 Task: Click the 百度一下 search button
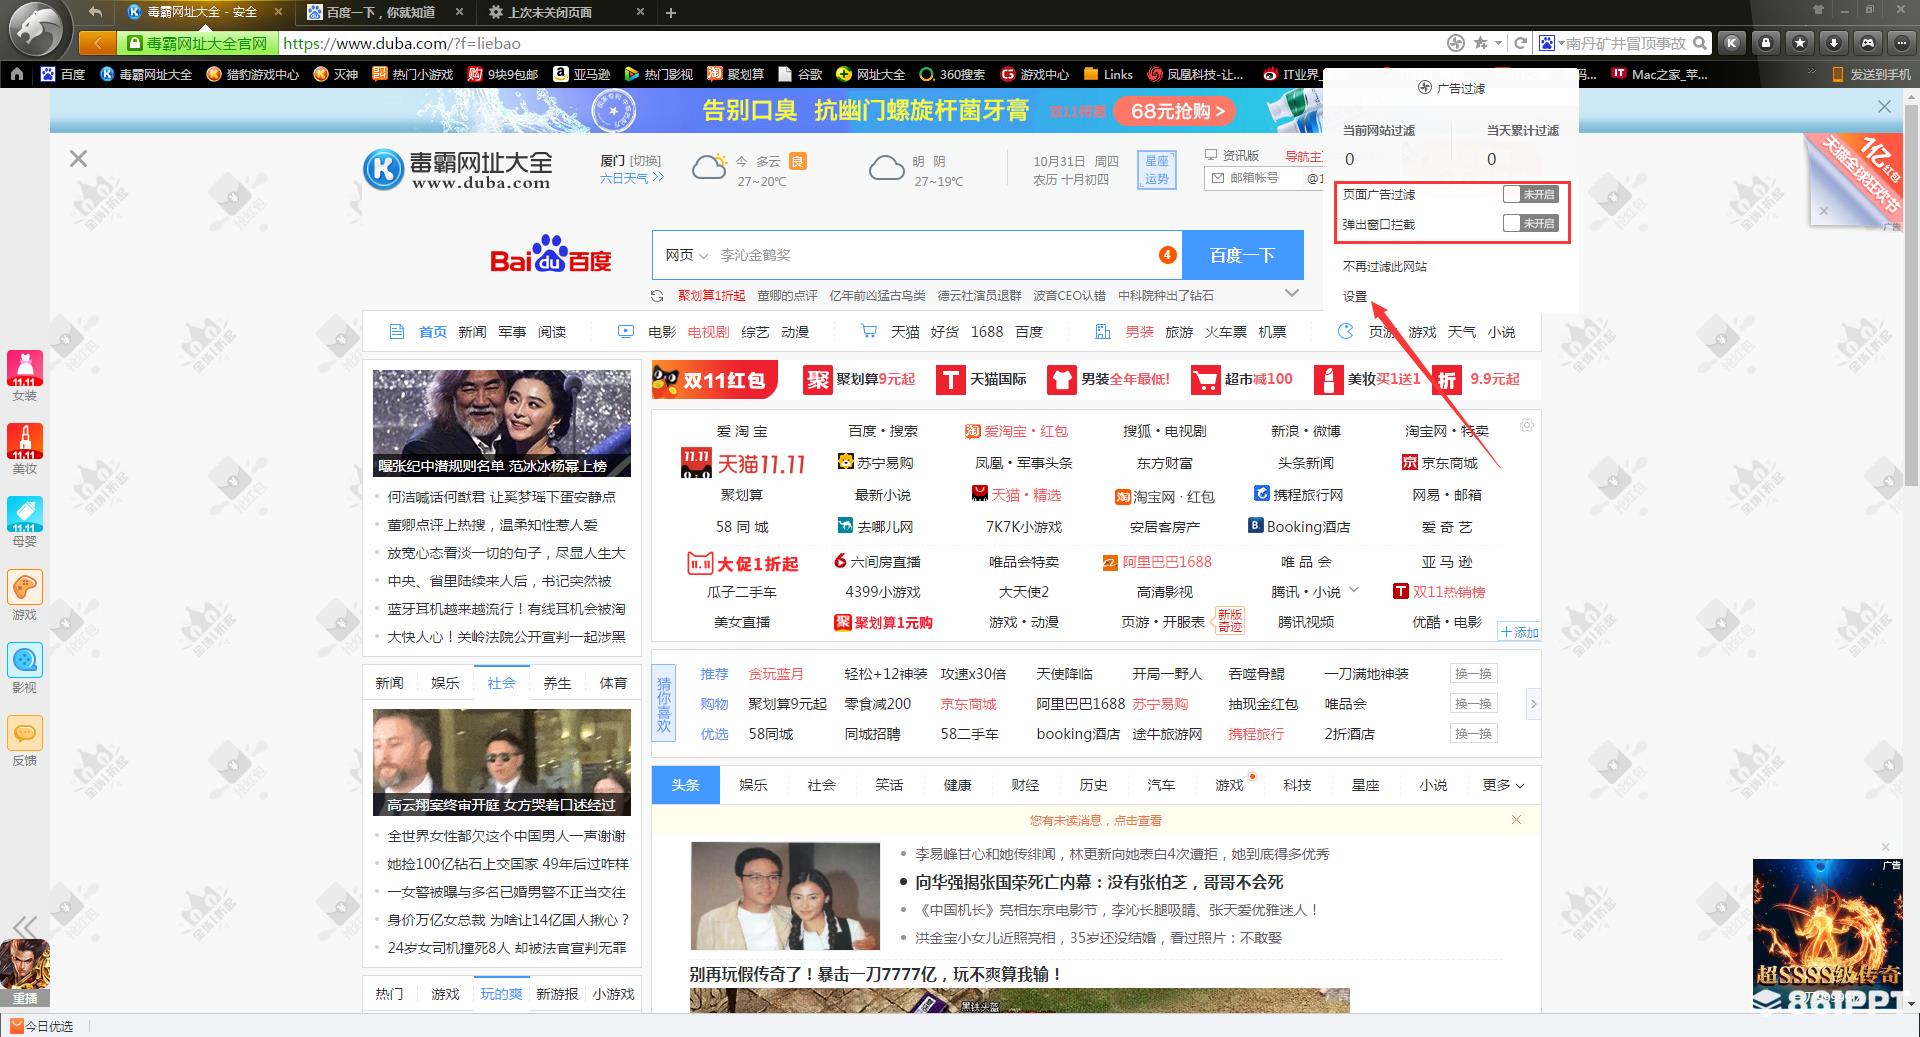[x=1242, y=255]
